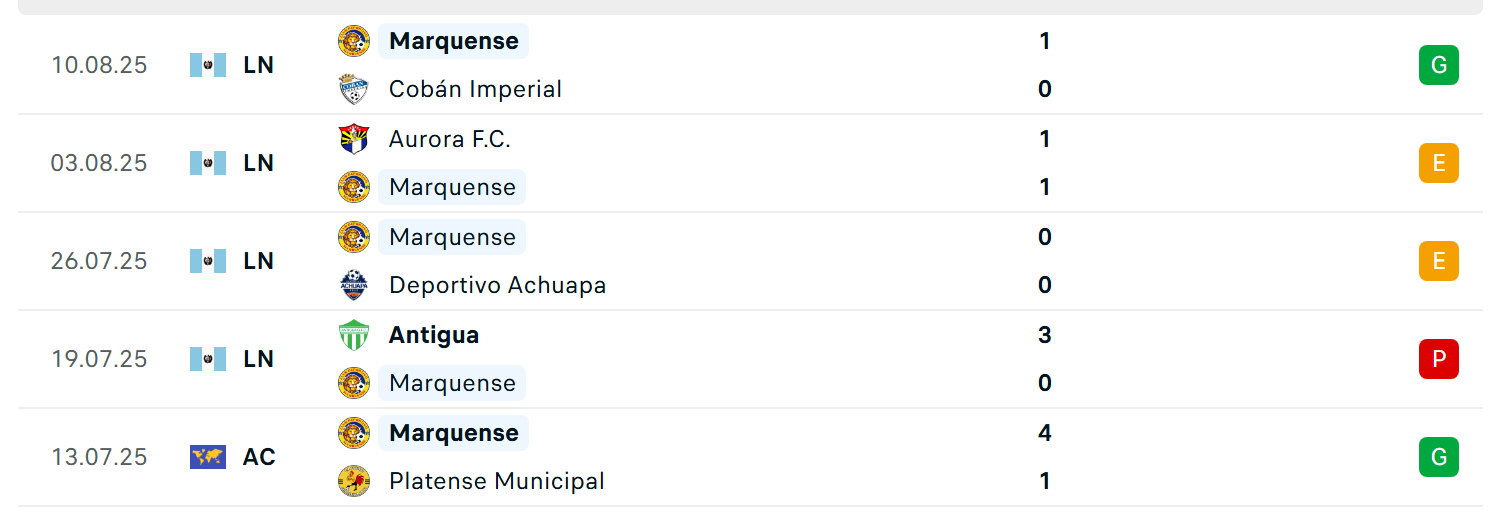Image resolution: width=1500 pixels, height=512 pixels.
Task: Click the Antigua team crest
Action: [x=354, y=335]
